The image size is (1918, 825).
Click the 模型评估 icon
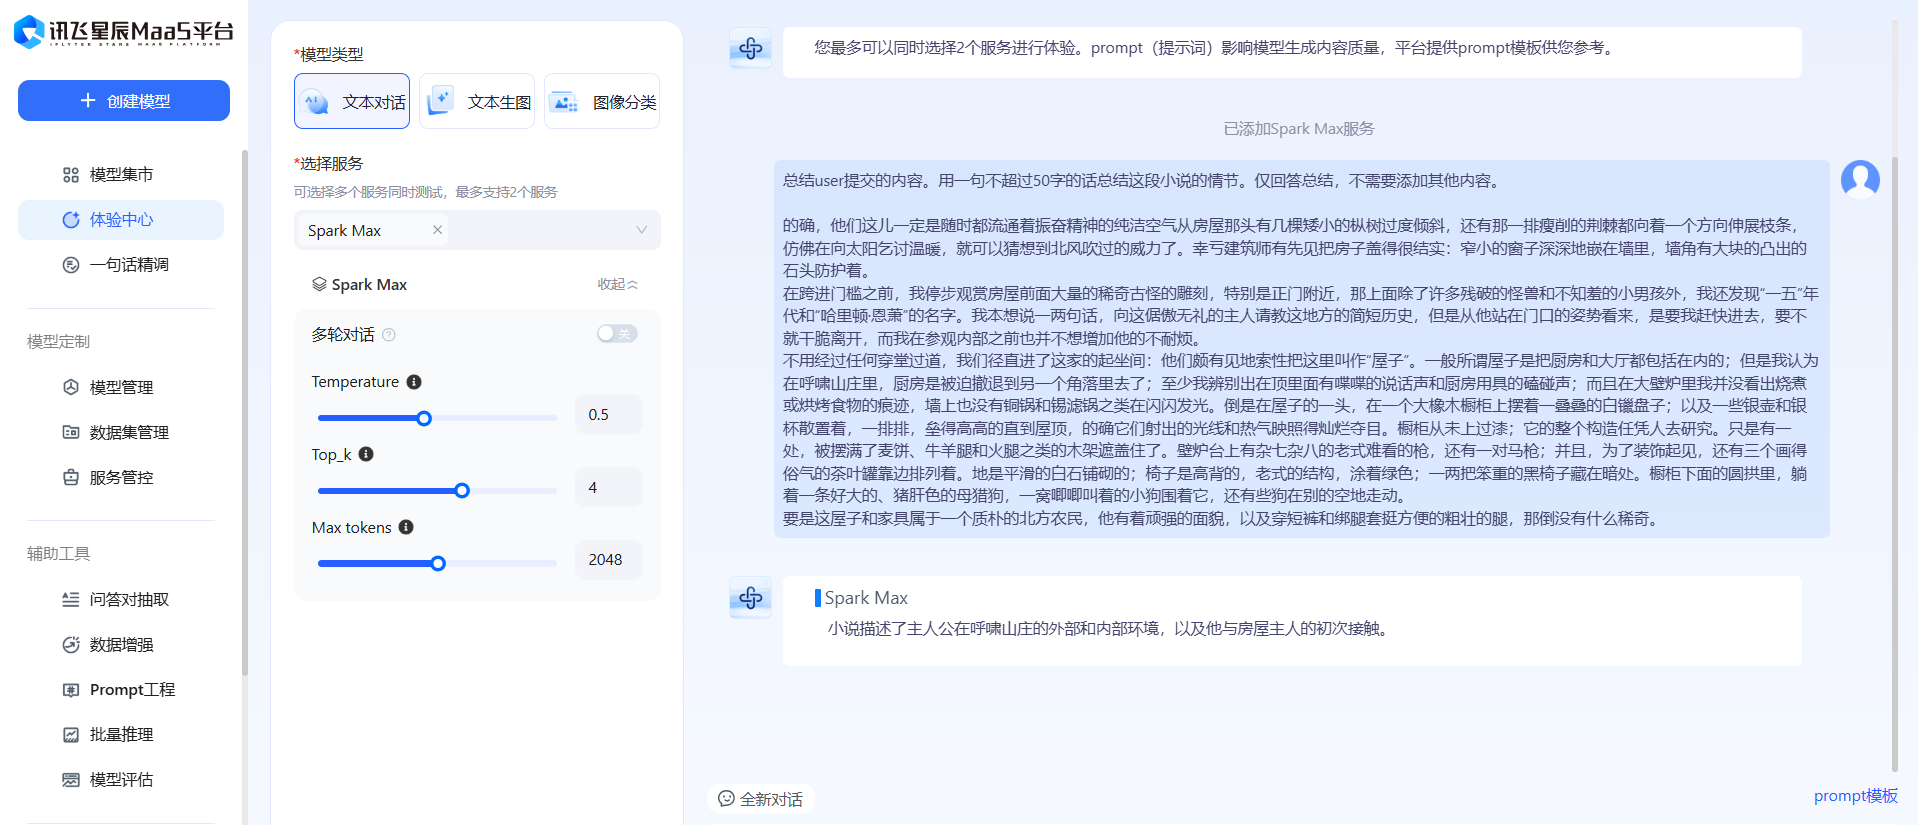(71, 780)
